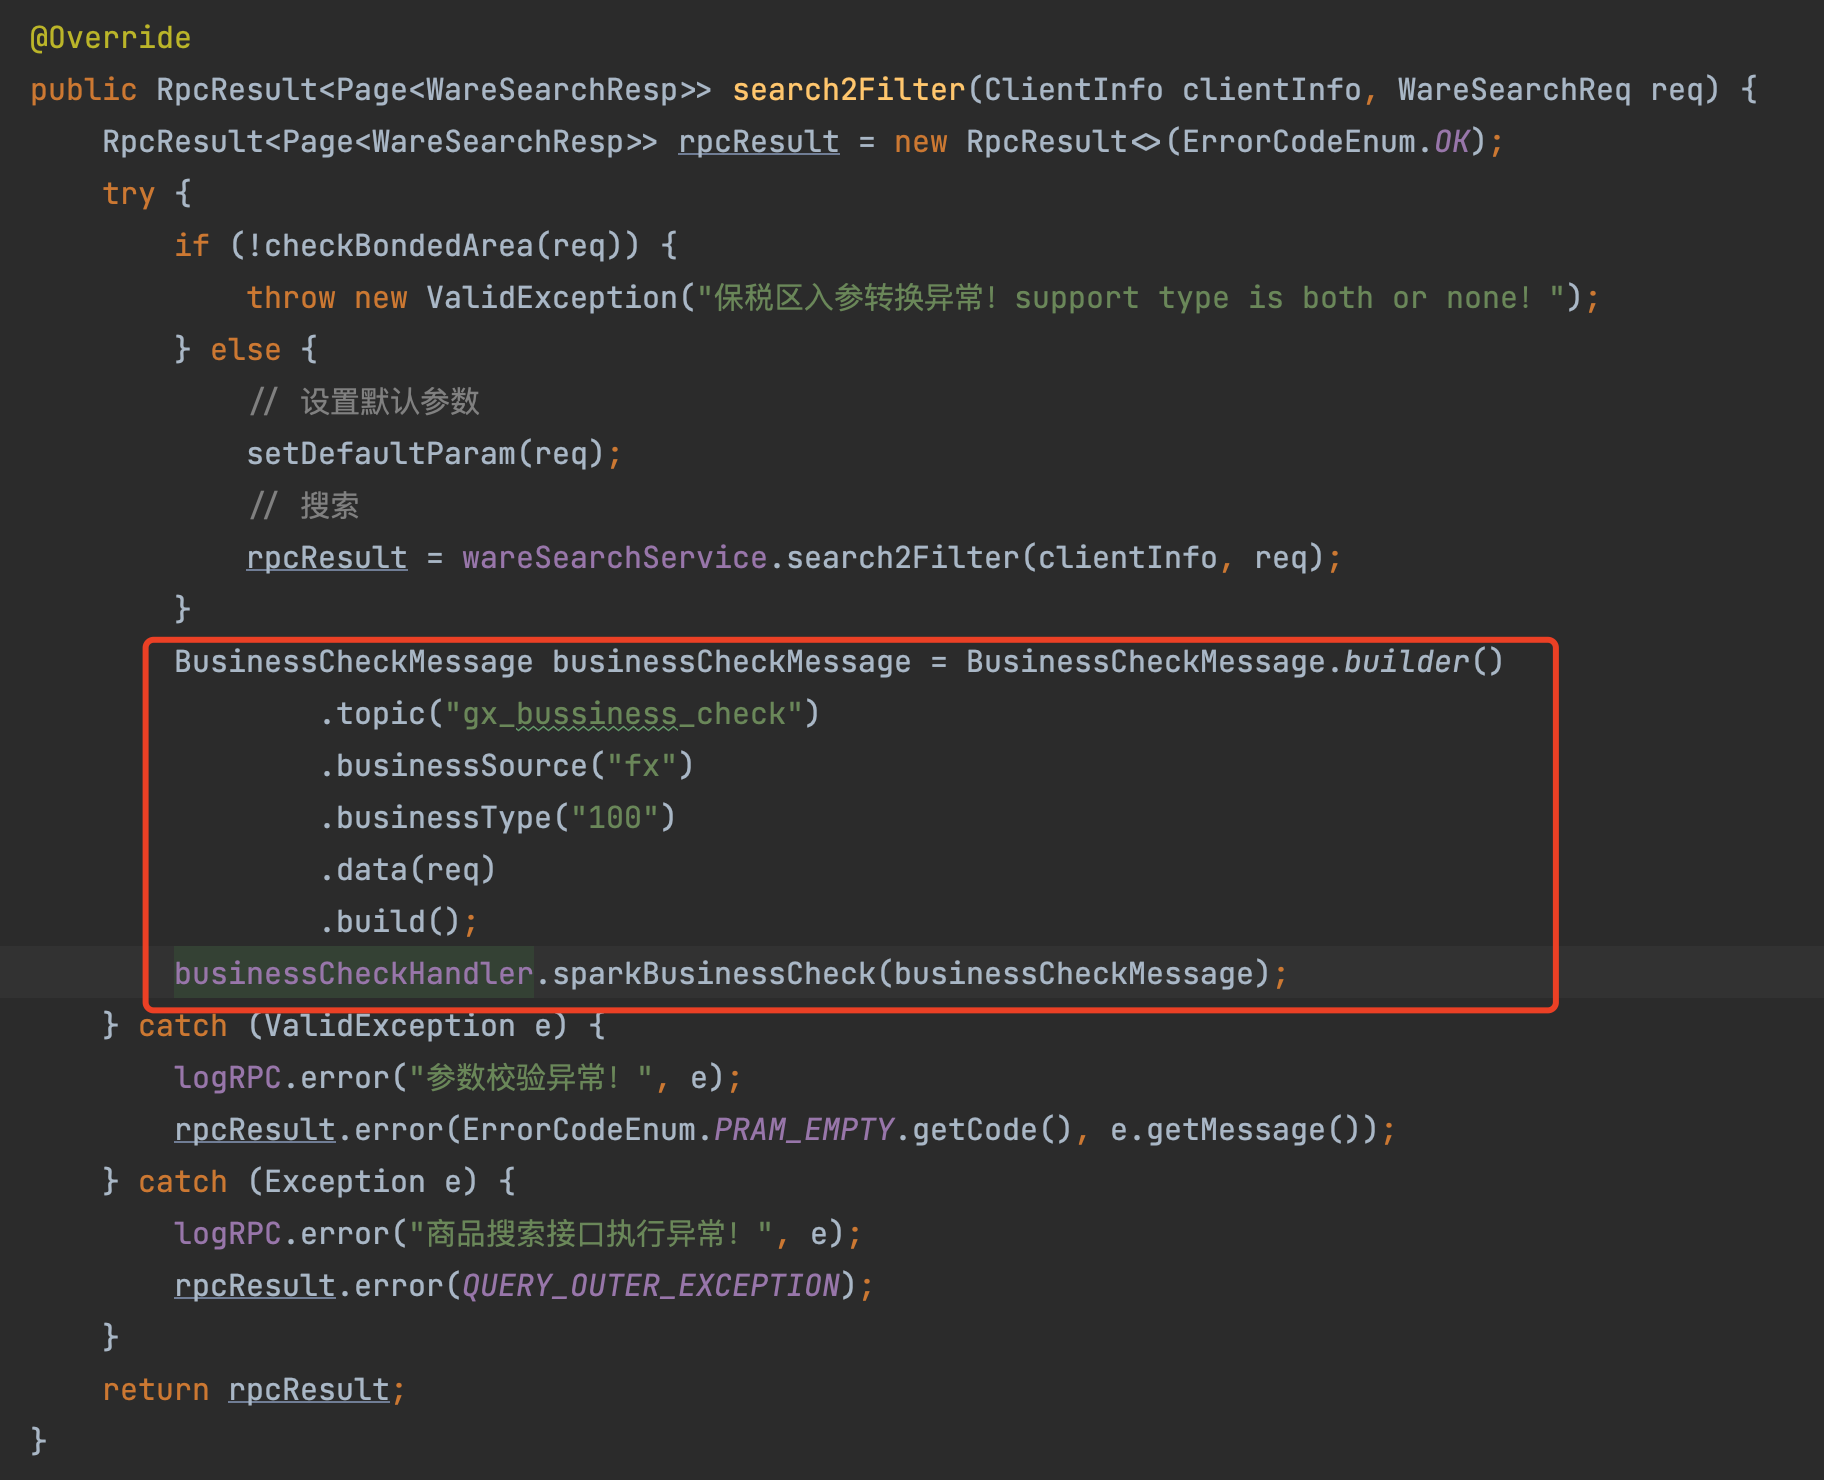This screenshot has height=1480, width=1824.
Task: Click ValidException in the throw statement
Action: click(x=552, y=298)
